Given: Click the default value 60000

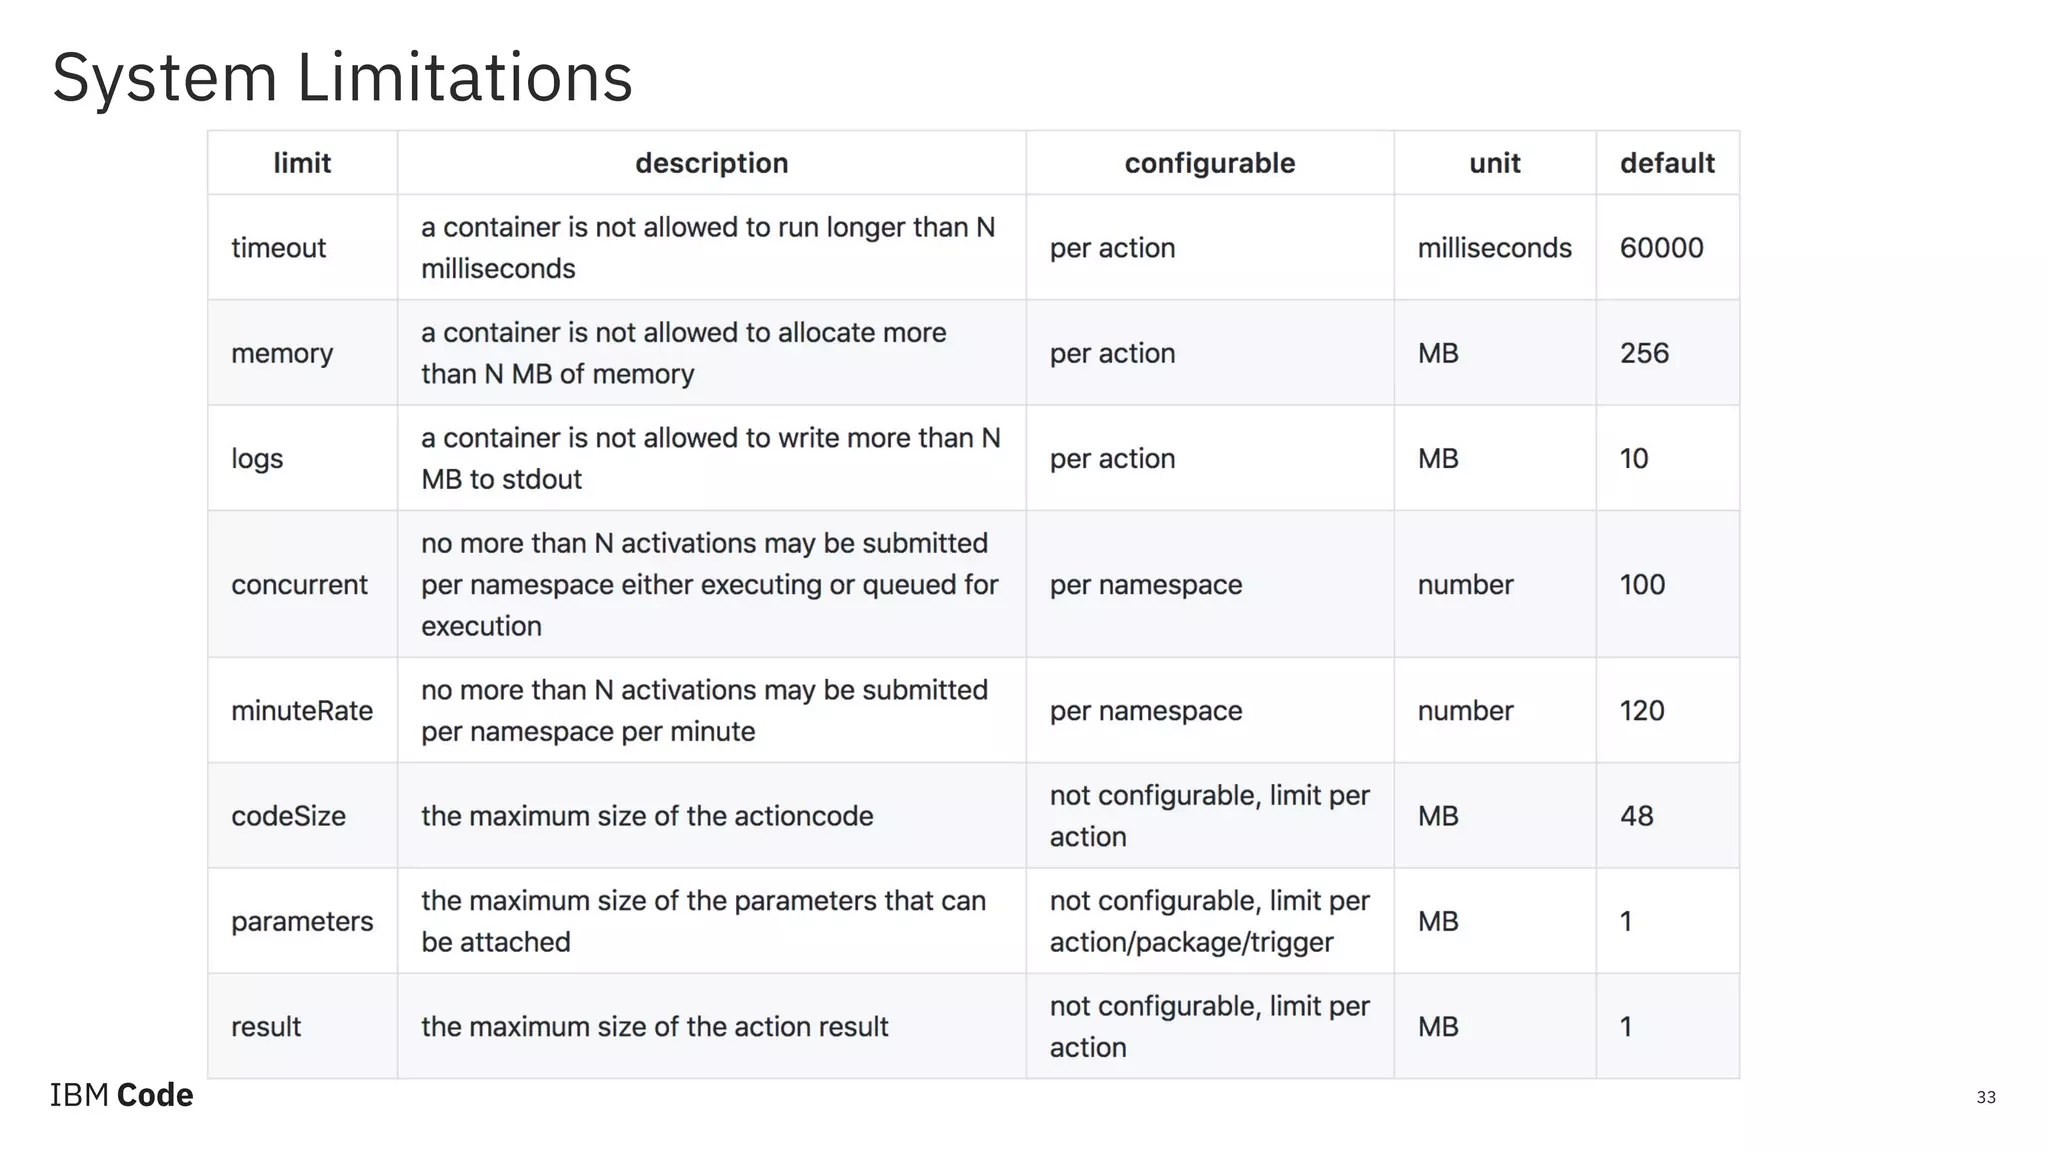Looking at the screenshot, I should (1661, 248).
